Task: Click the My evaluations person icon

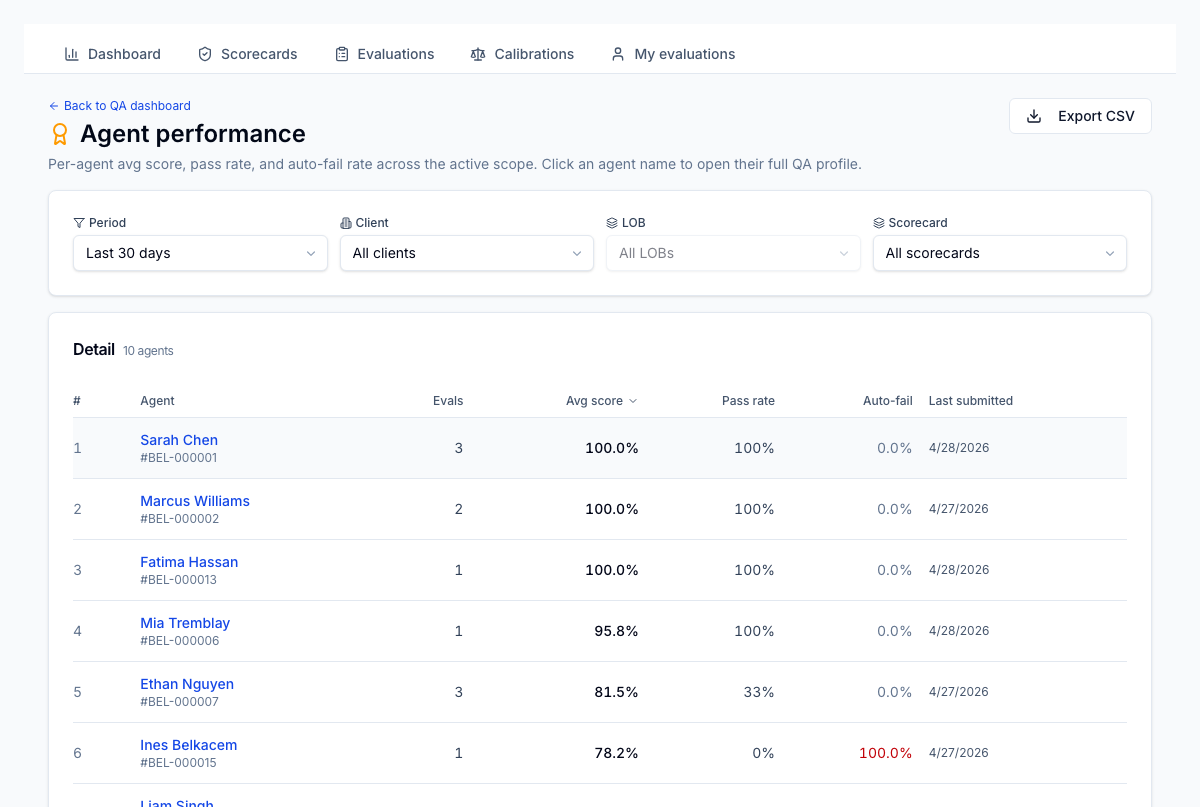Action: [x=618, y=54]
